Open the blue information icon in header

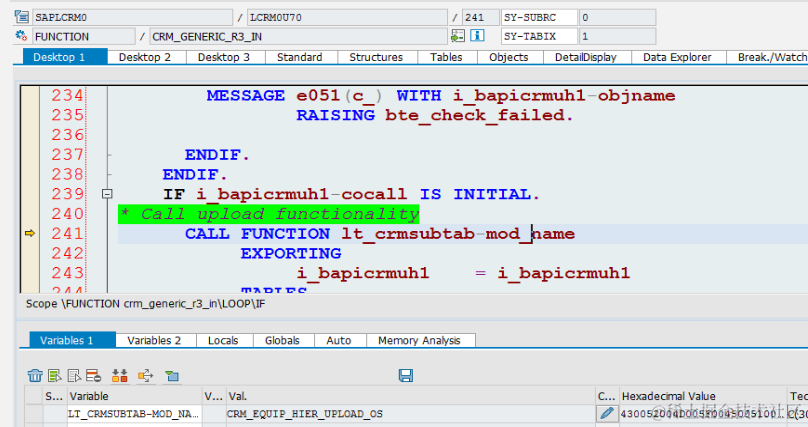tap(477, 36)
